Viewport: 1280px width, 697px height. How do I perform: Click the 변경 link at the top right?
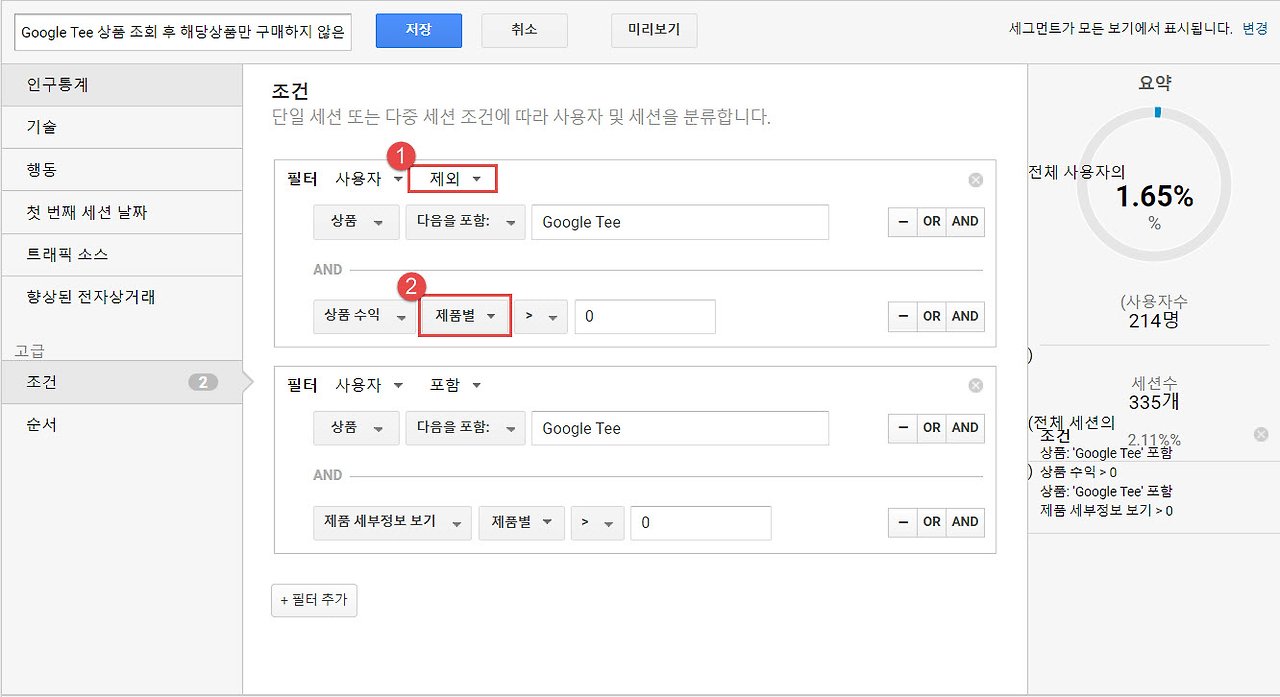click(1255, 29)
